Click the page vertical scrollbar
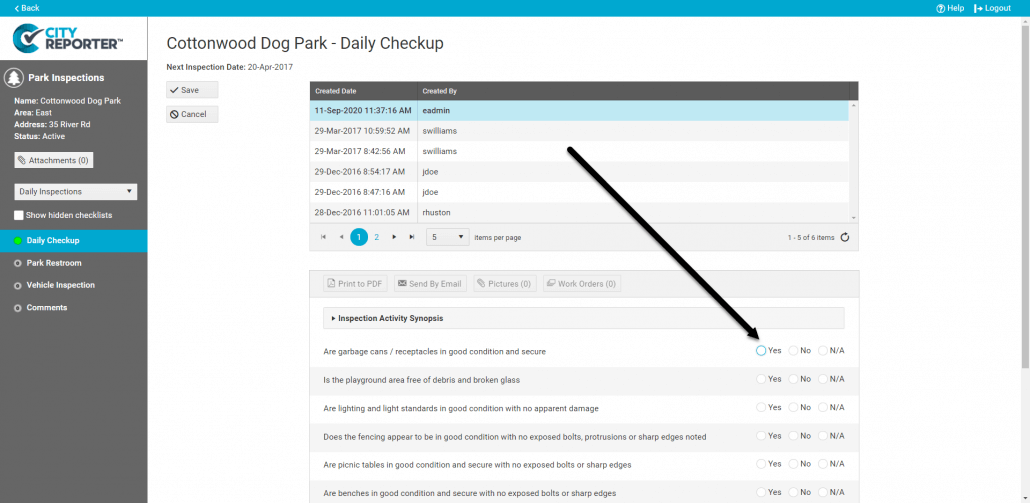Viewport: 1030px width, 503px height. pyautogui.click(x=1024, y=200)
